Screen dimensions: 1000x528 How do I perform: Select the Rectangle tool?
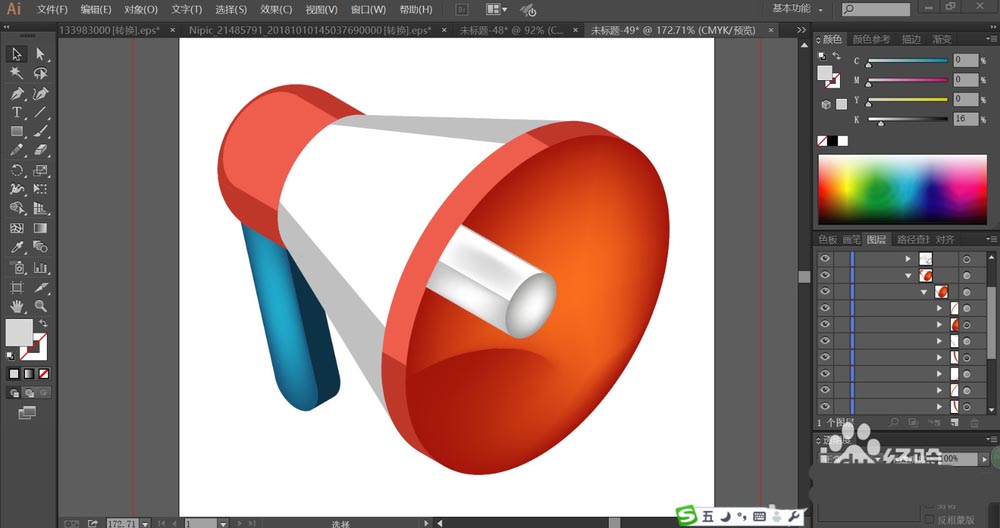point(17,131)
